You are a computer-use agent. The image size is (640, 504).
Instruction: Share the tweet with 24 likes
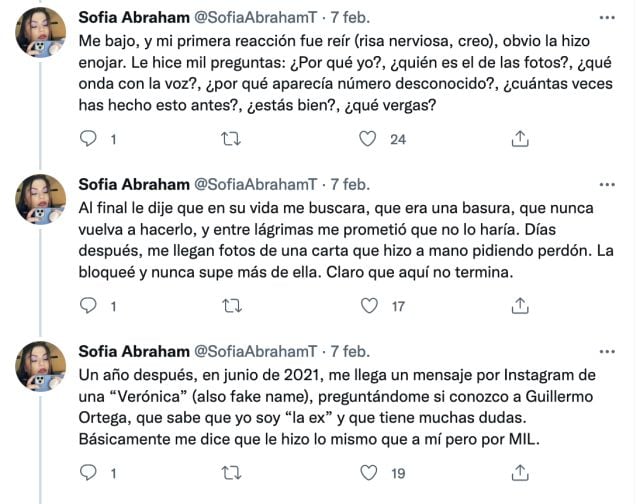coord(518,139)
